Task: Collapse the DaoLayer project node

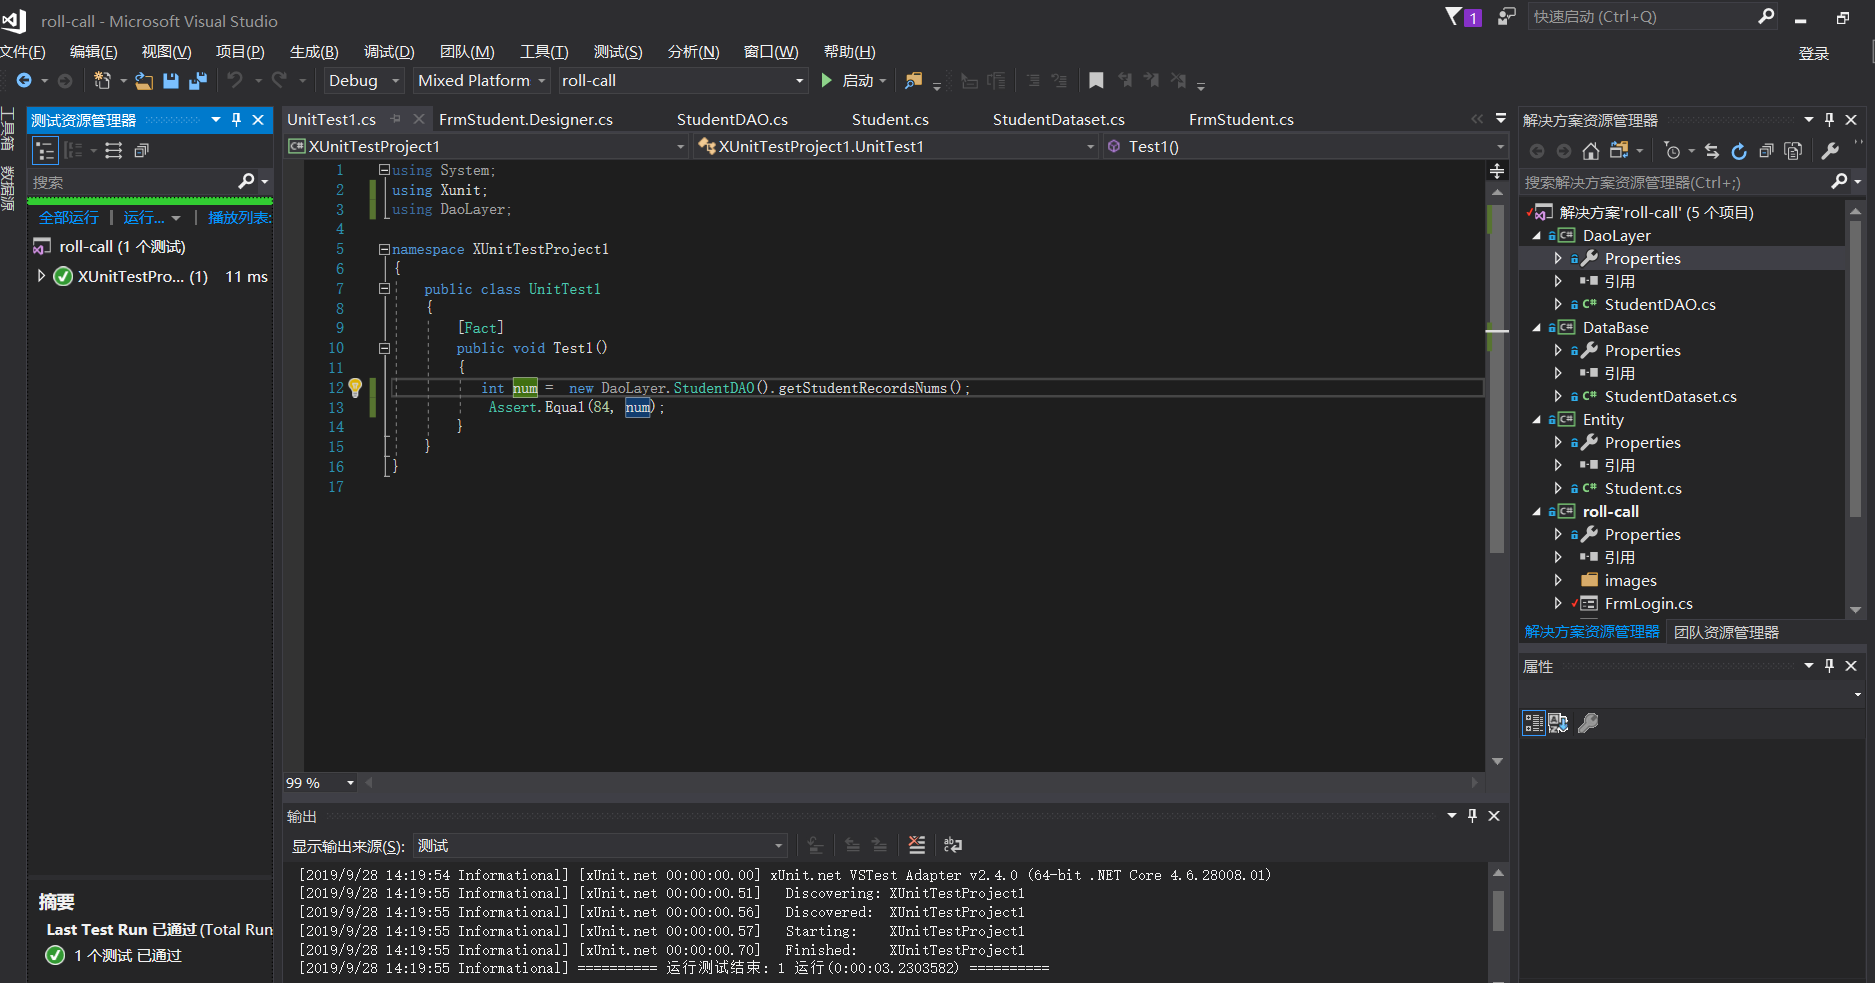Action: tap(1537, 236)
